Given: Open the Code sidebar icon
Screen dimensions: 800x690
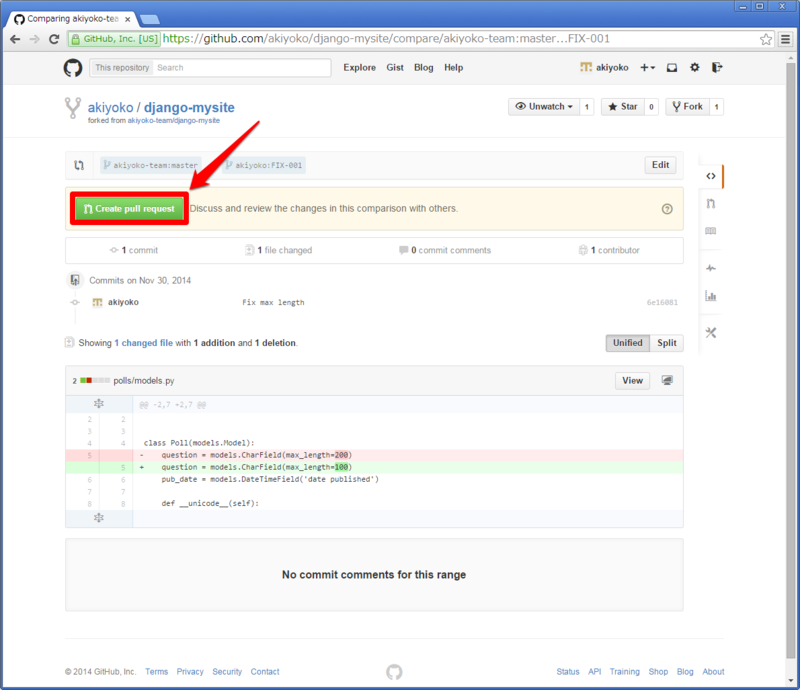Looking at the screenshot, I should (711, 176).
